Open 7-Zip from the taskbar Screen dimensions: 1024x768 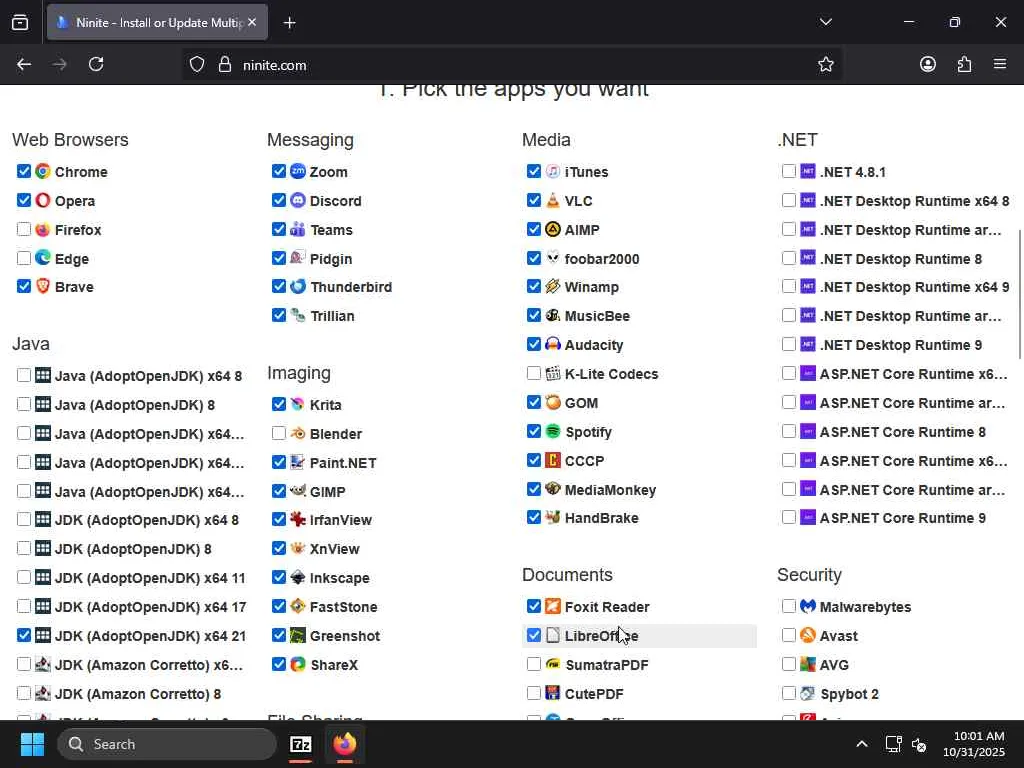pos(300,744)
